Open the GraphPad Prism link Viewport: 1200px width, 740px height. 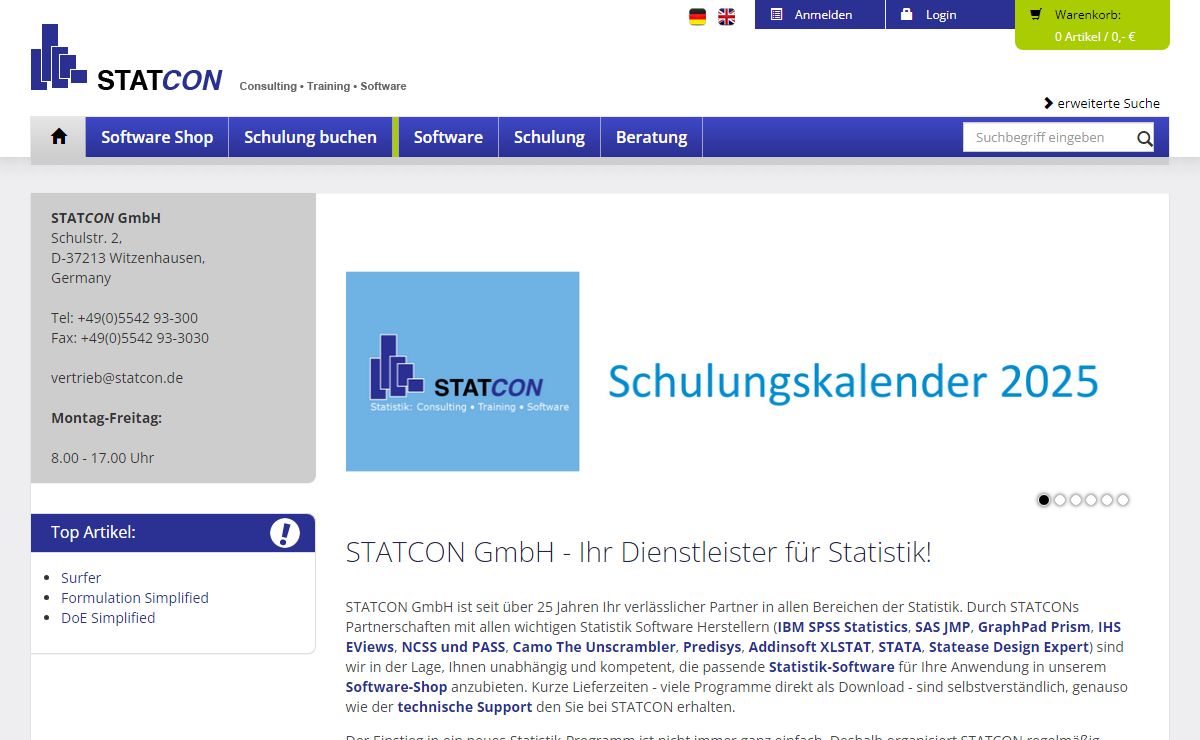click(x=1034, y=627)
